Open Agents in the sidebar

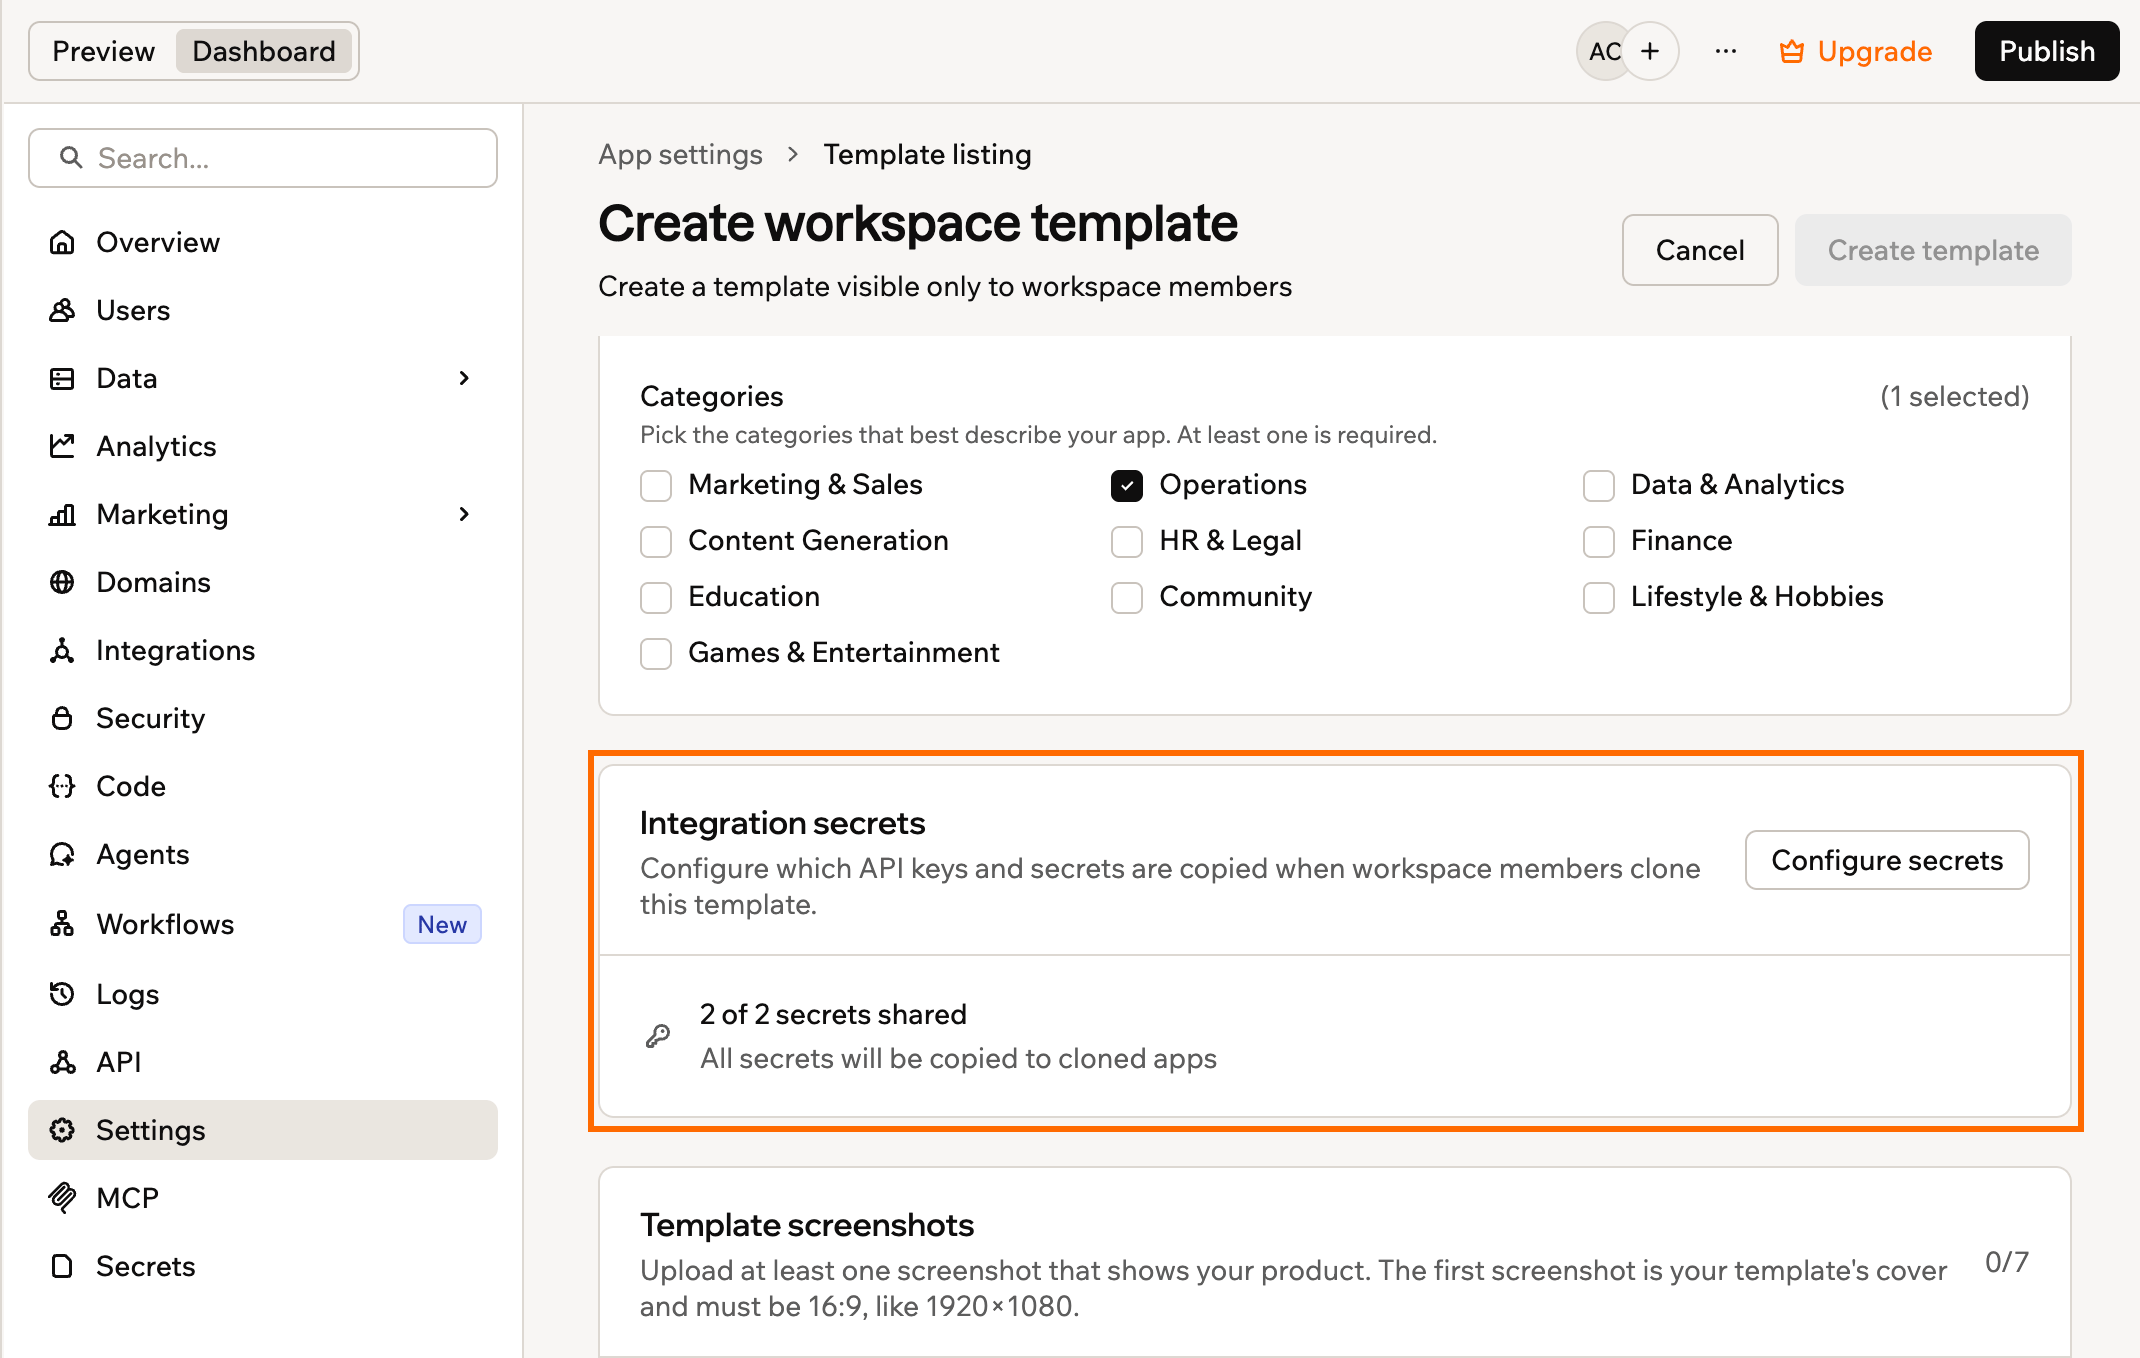click(263, 854)
